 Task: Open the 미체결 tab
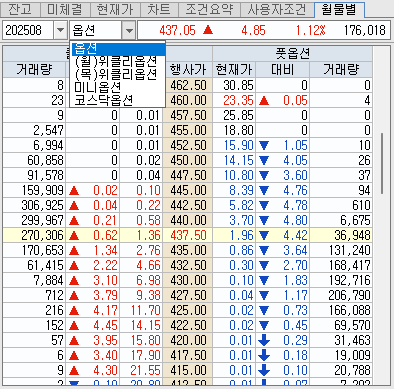click(65, 10)
